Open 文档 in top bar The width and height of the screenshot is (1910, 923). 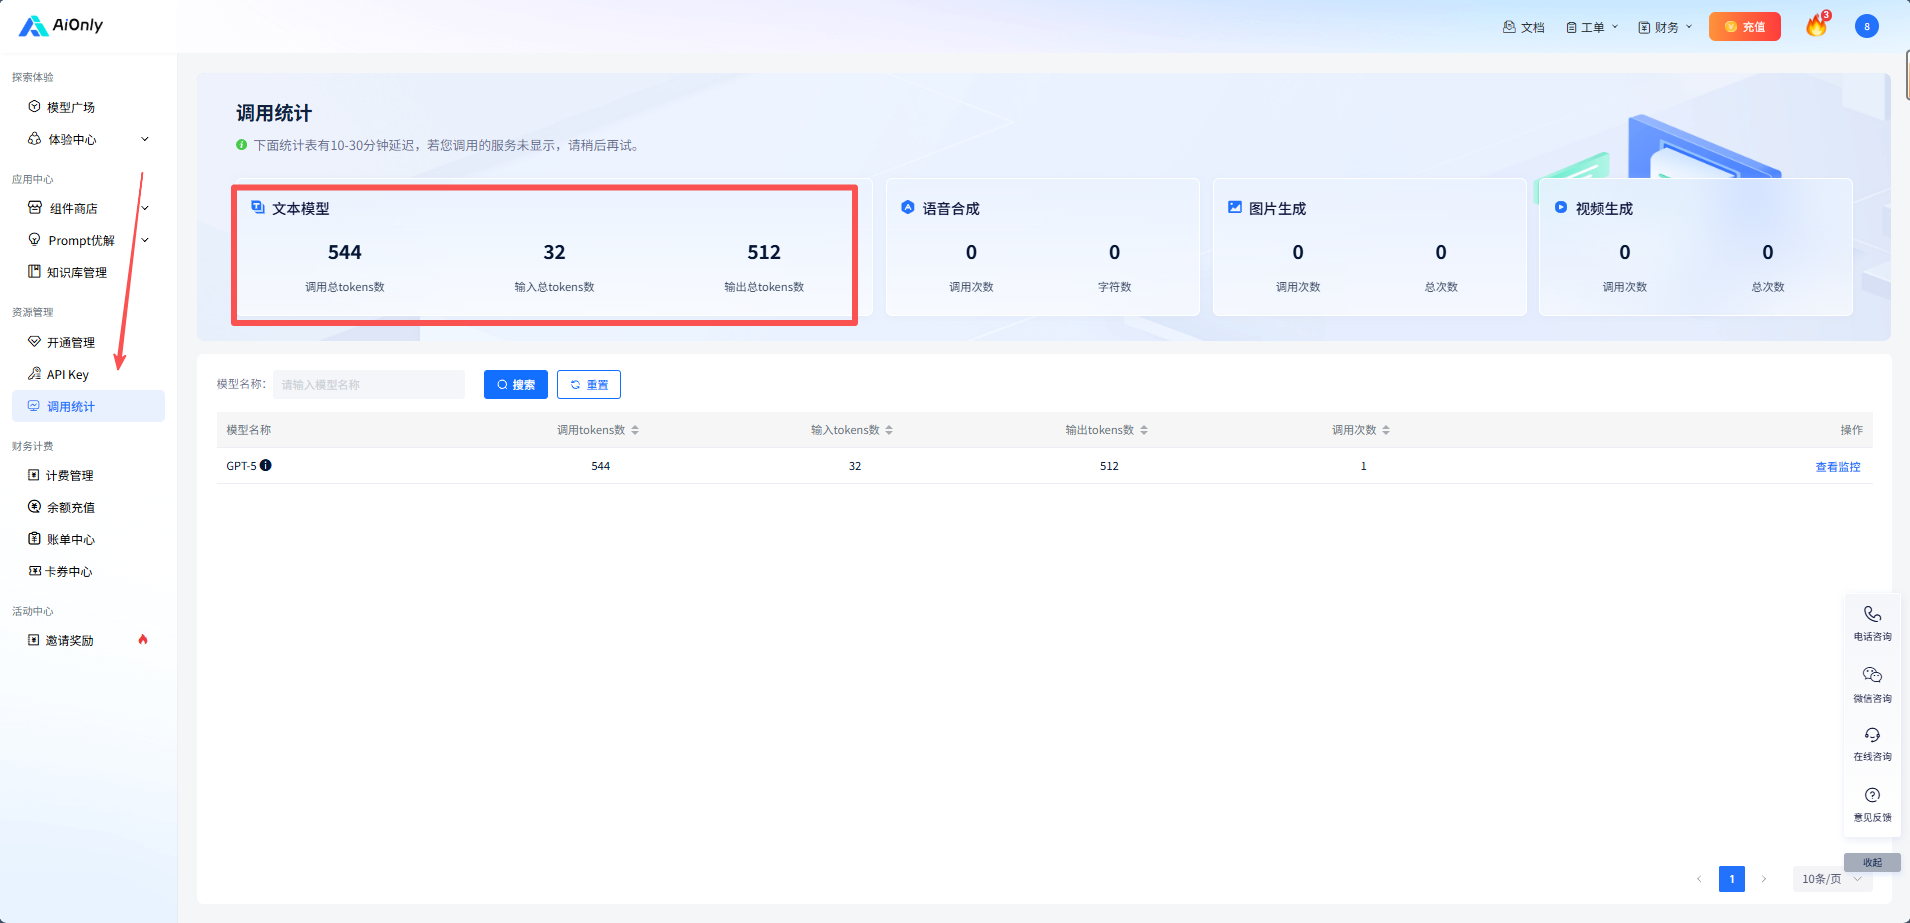point(1523,27)
